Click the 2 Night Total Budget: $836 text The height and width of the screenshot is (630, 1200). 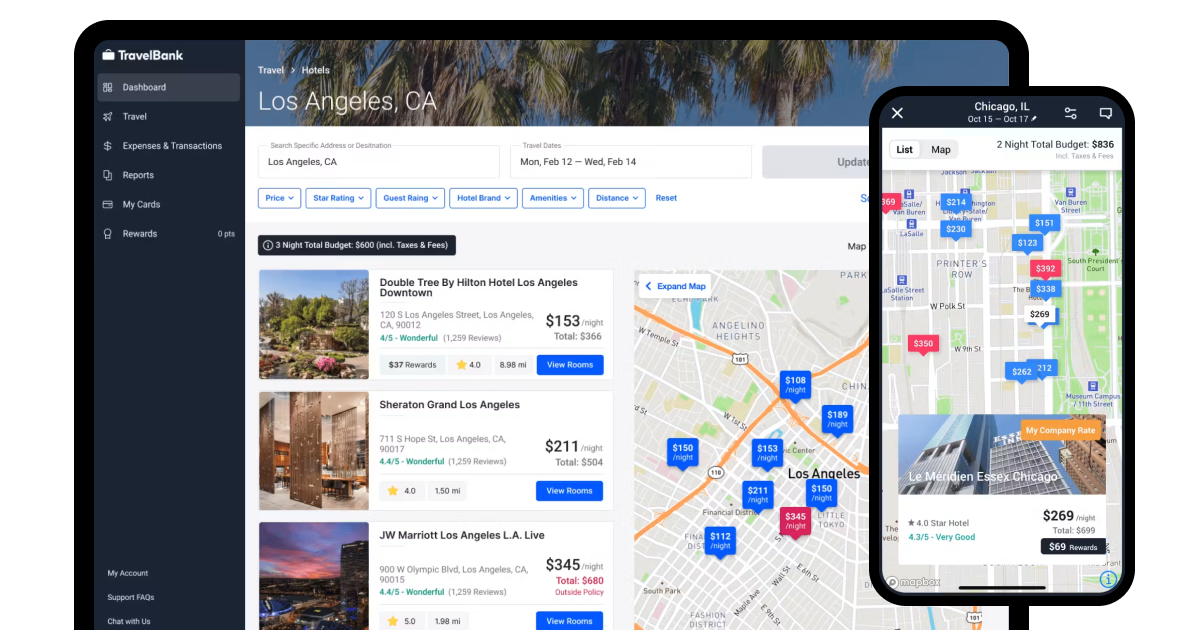pyautogui.click(x=1055, y=144)
